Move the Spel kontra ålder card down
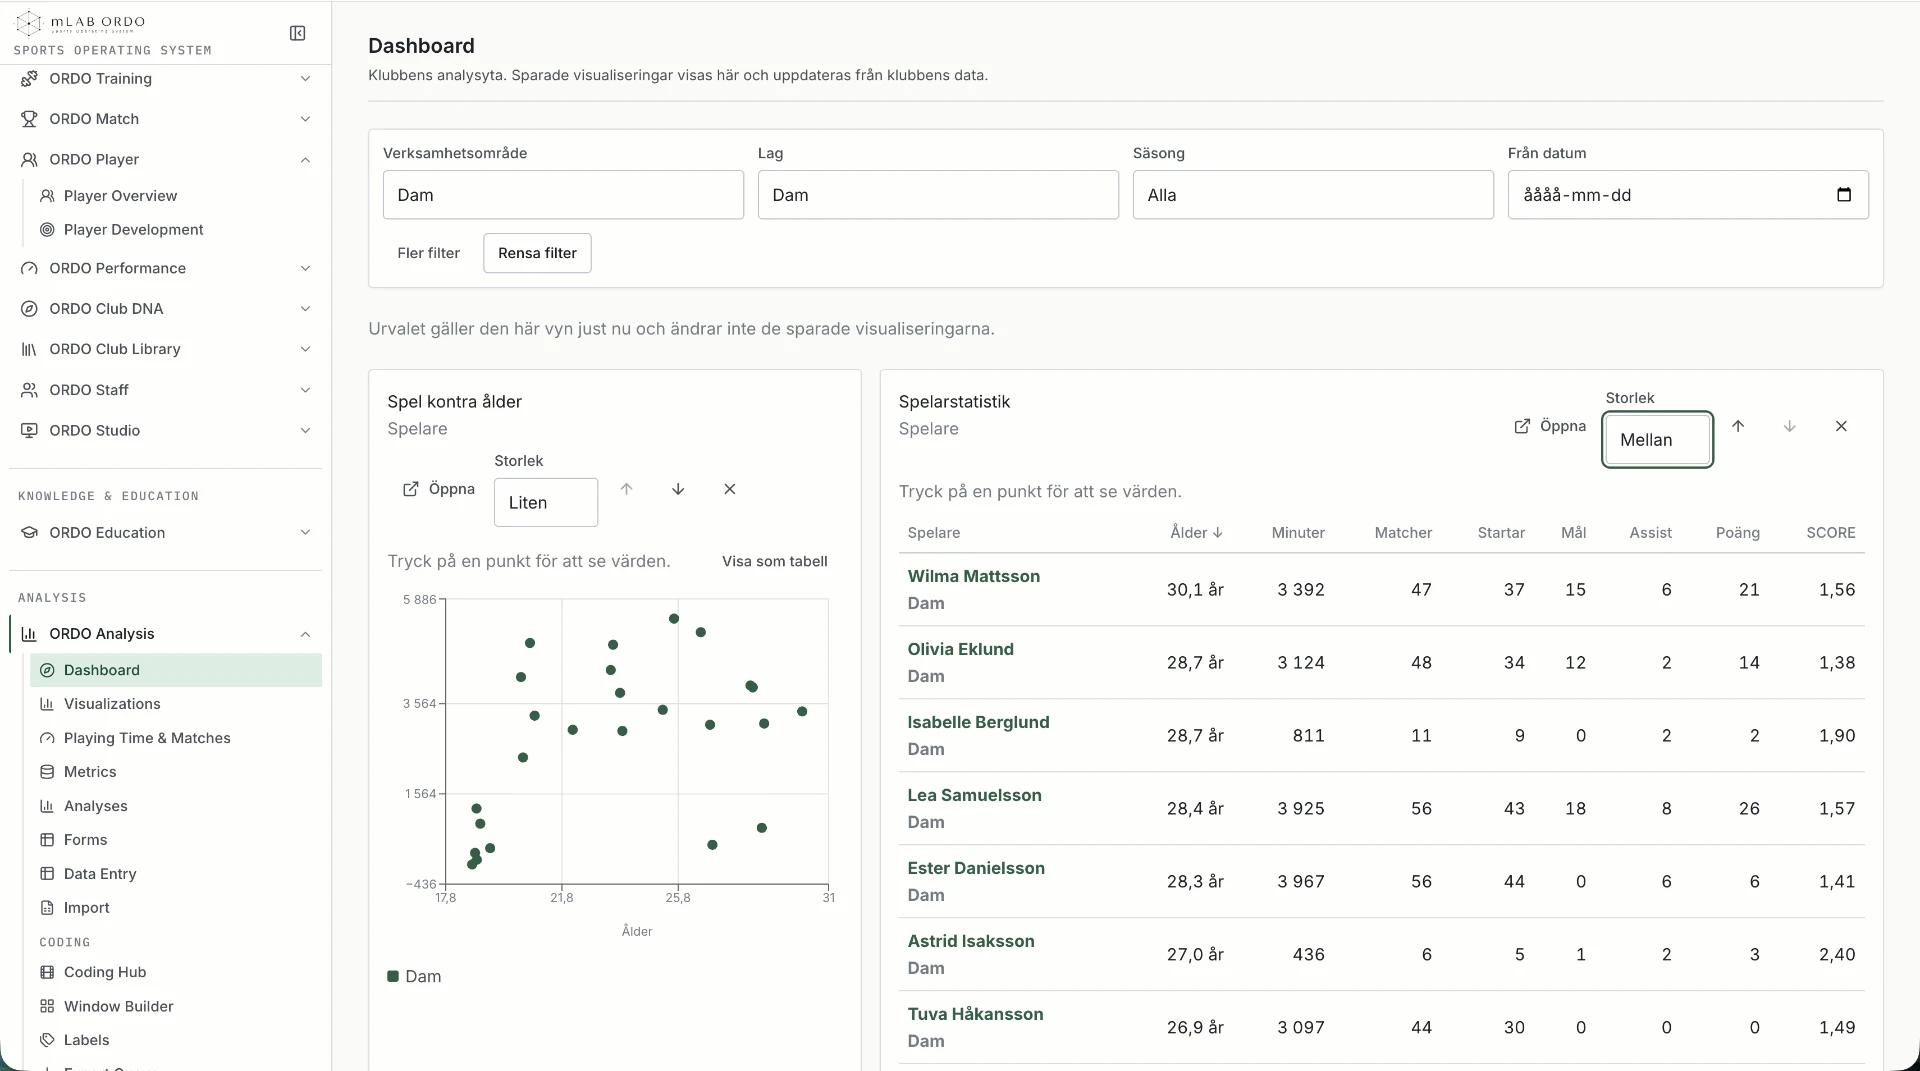1920x1071 pixels. (678, 489)
